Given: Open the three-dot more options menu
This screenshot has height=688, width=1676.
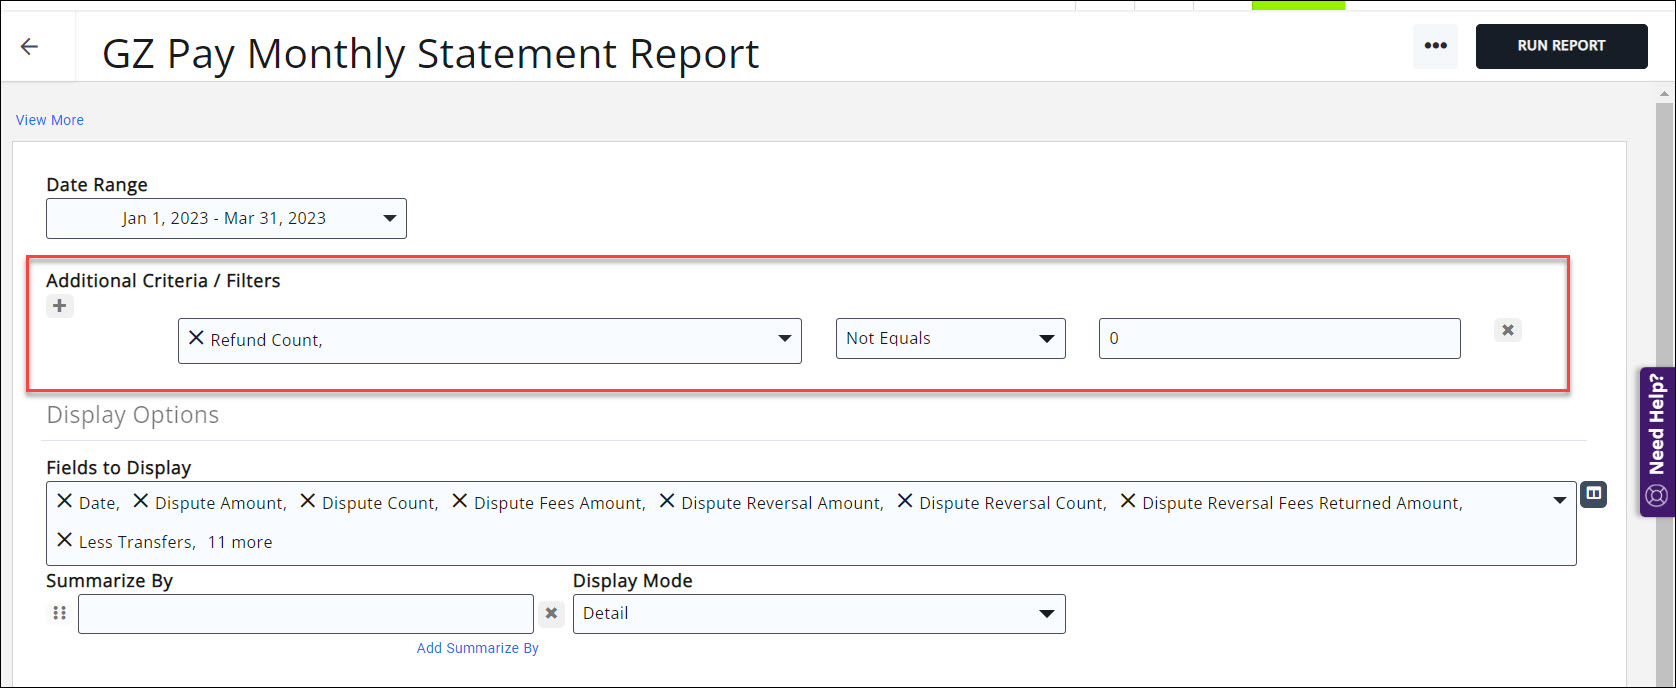Looking at the screenshot, I should coord(1435,46).
